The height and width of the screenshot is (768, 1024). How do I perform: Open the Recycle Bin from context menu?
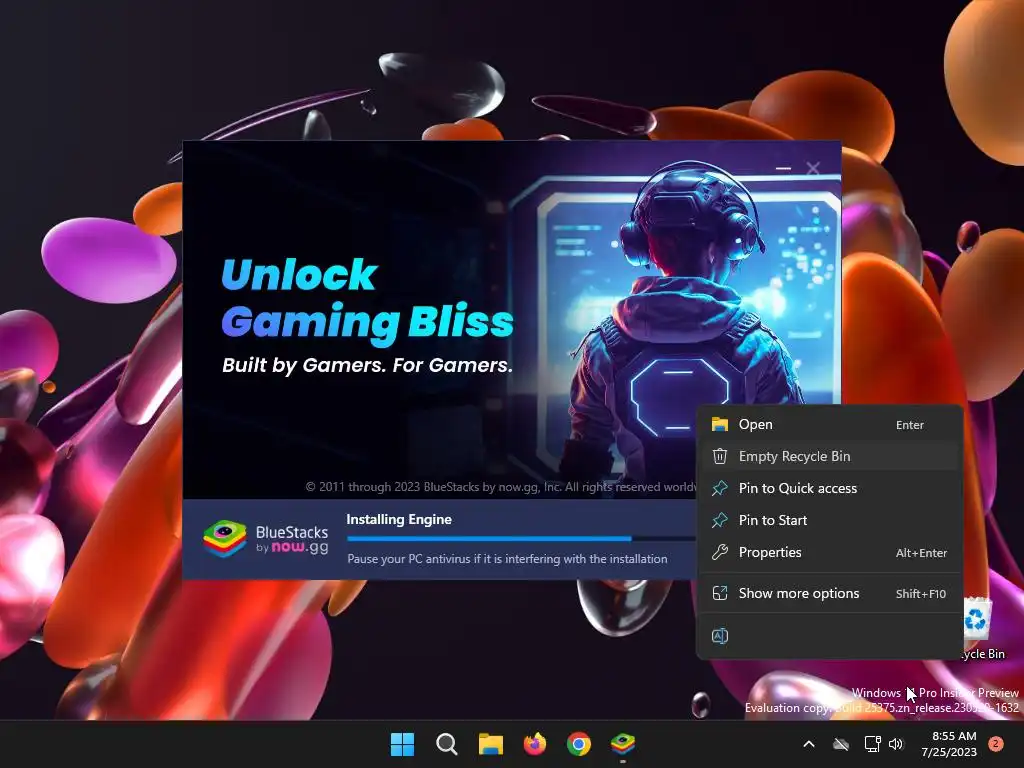[x=829, y=424]
